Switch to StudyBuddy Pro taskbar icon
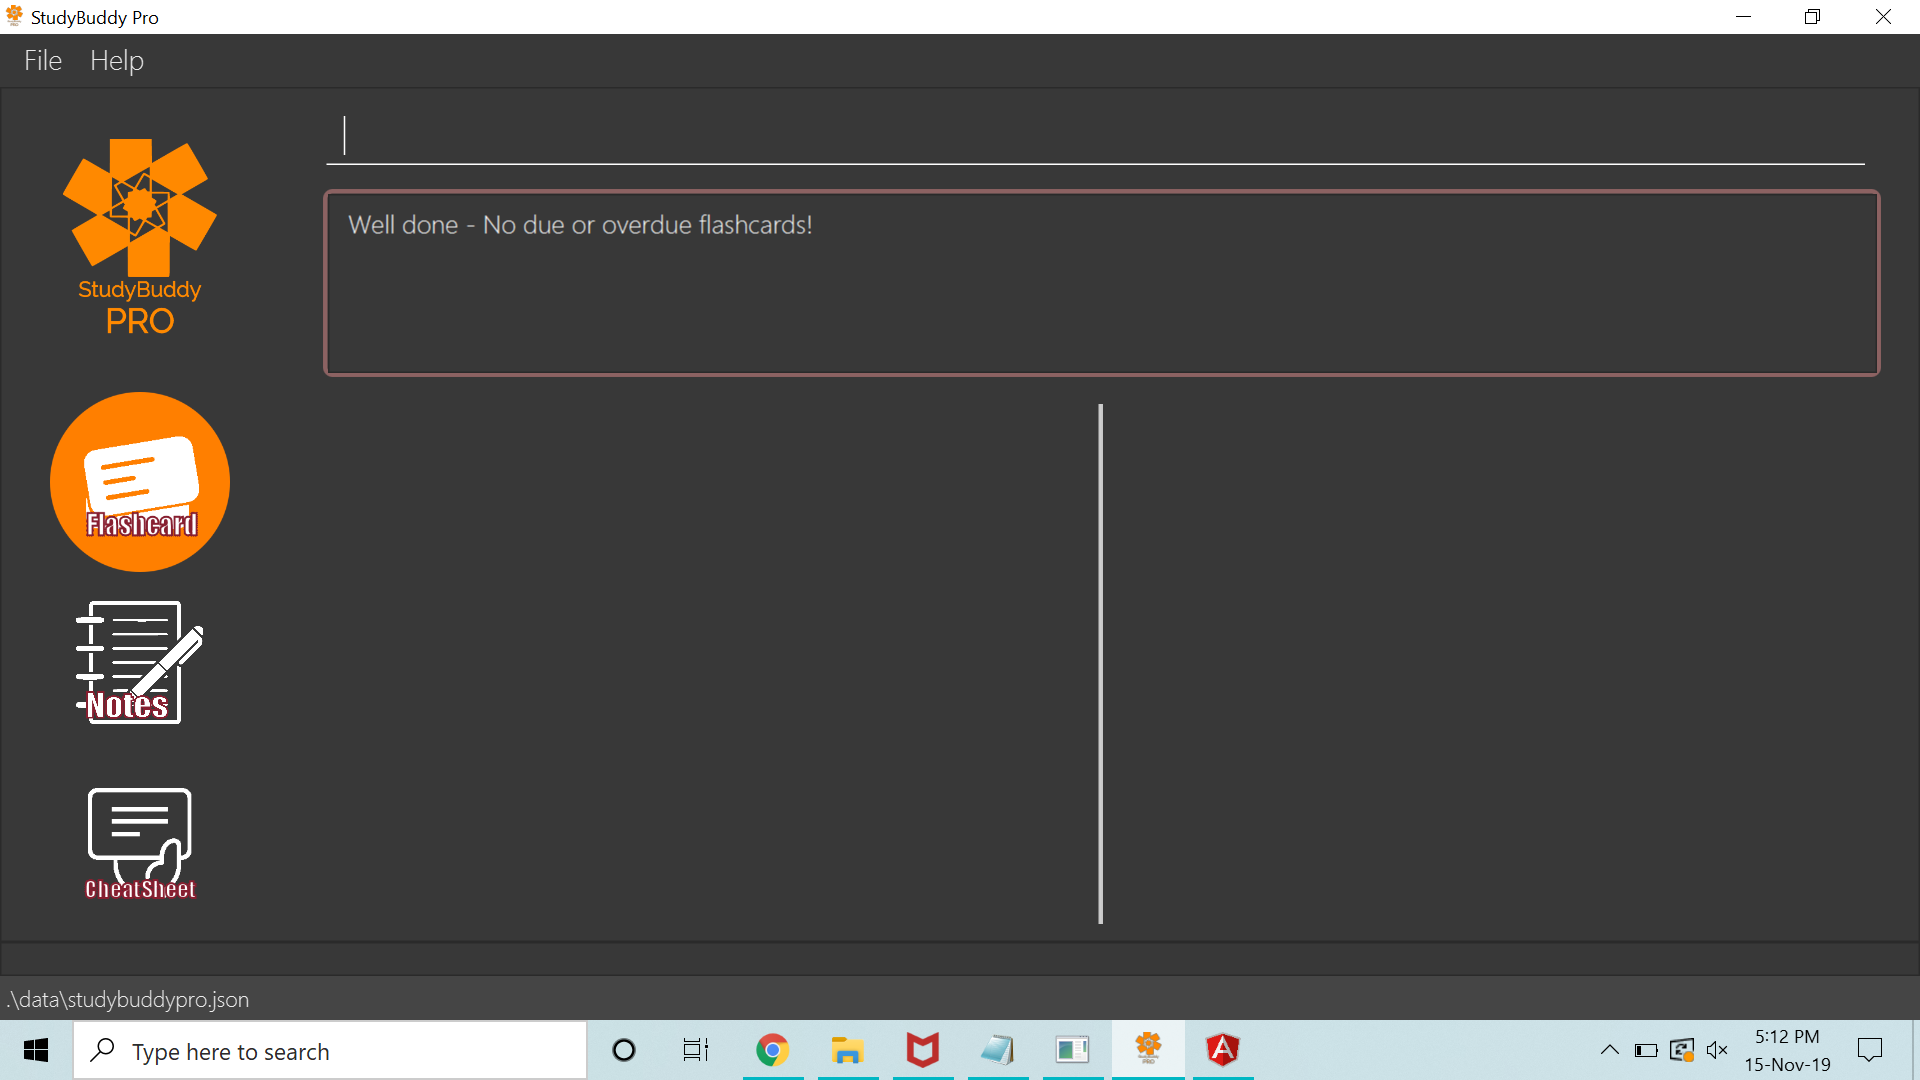This screenshot has width=1920, height=1080. click(1148, 1050)
